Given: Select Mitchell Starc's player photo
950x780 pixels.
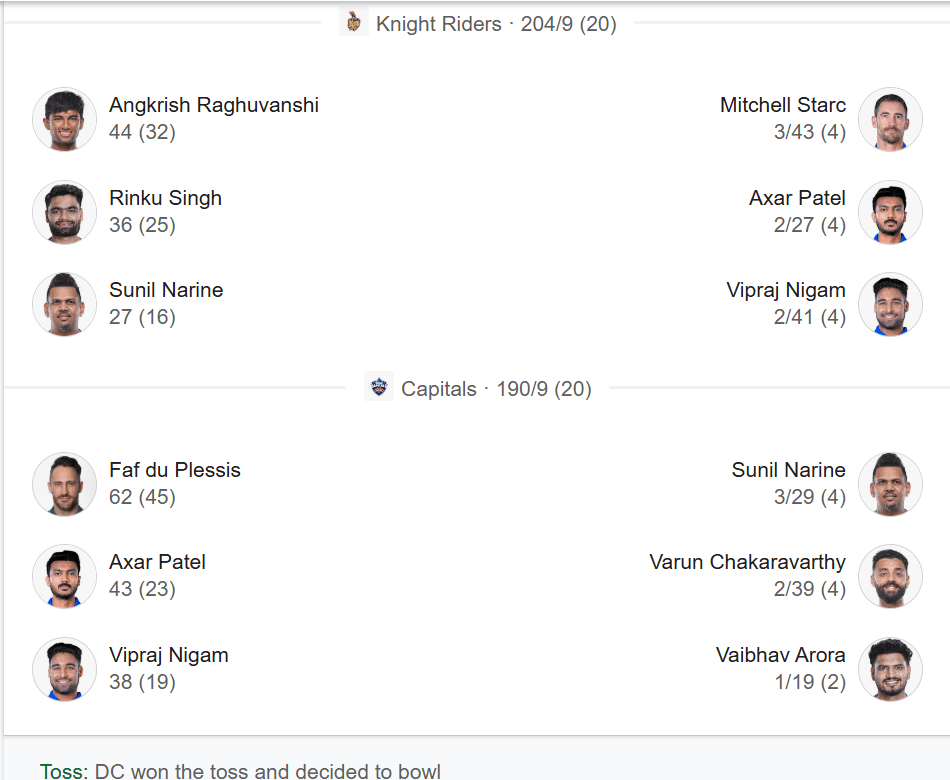Looking at the screenshot, I should (x=890, y=119).
